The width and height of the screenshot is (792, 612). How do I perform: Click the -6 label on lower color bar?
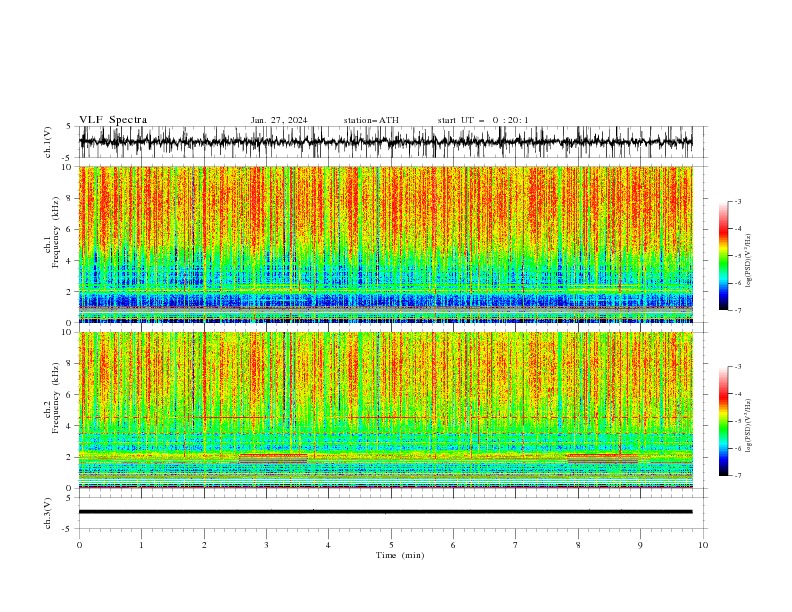point(738,448)
